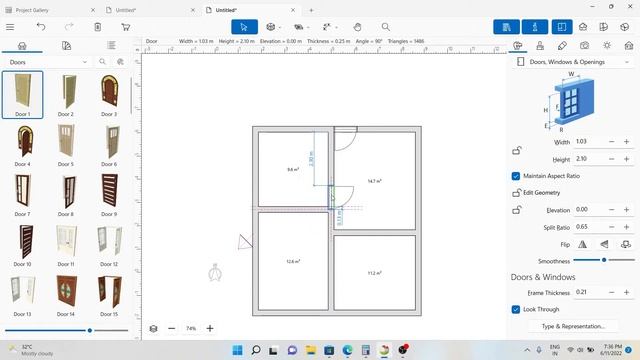Switch to 3D house view
This screenshot has width=640, height=360.
(x=583, y=27)
